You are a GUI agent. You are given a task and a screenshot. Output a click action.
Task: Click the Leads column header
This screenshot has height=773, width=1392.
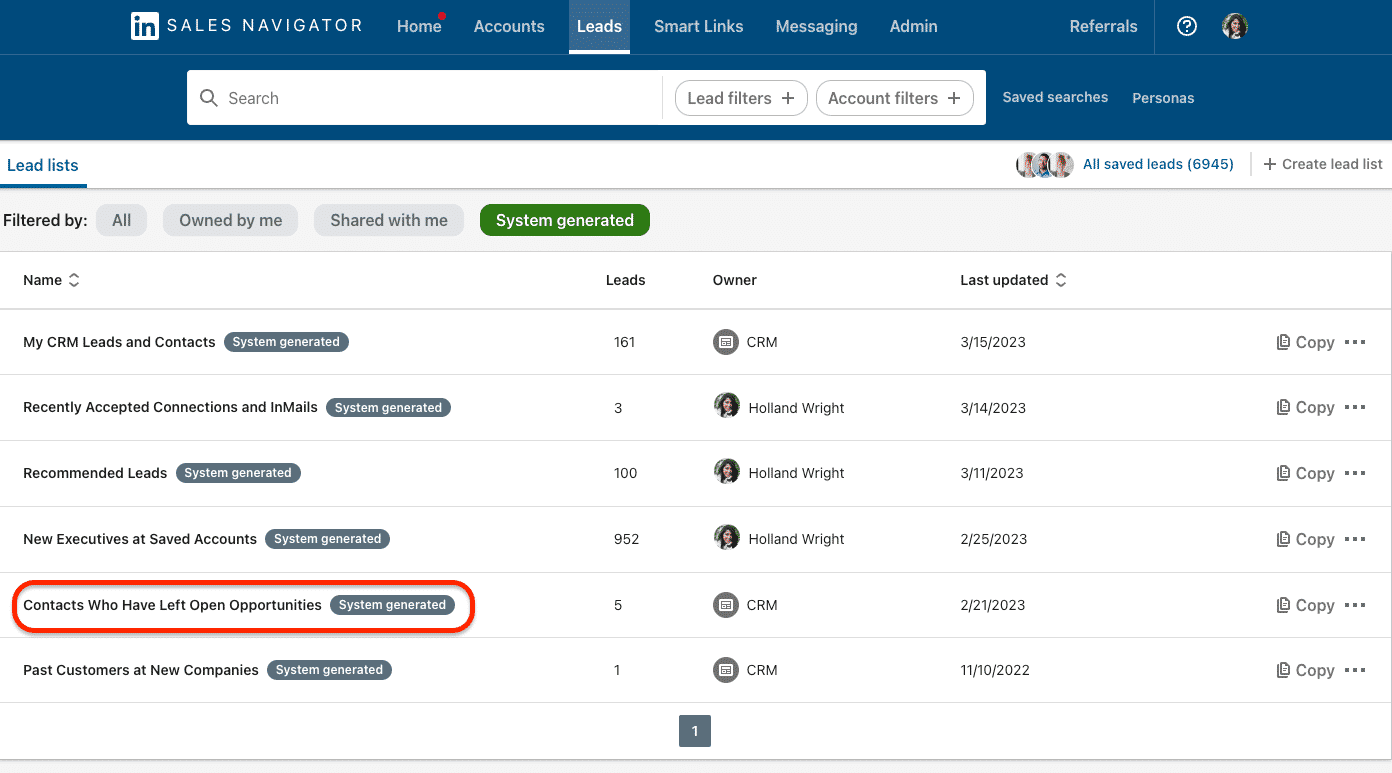point(626,280)
